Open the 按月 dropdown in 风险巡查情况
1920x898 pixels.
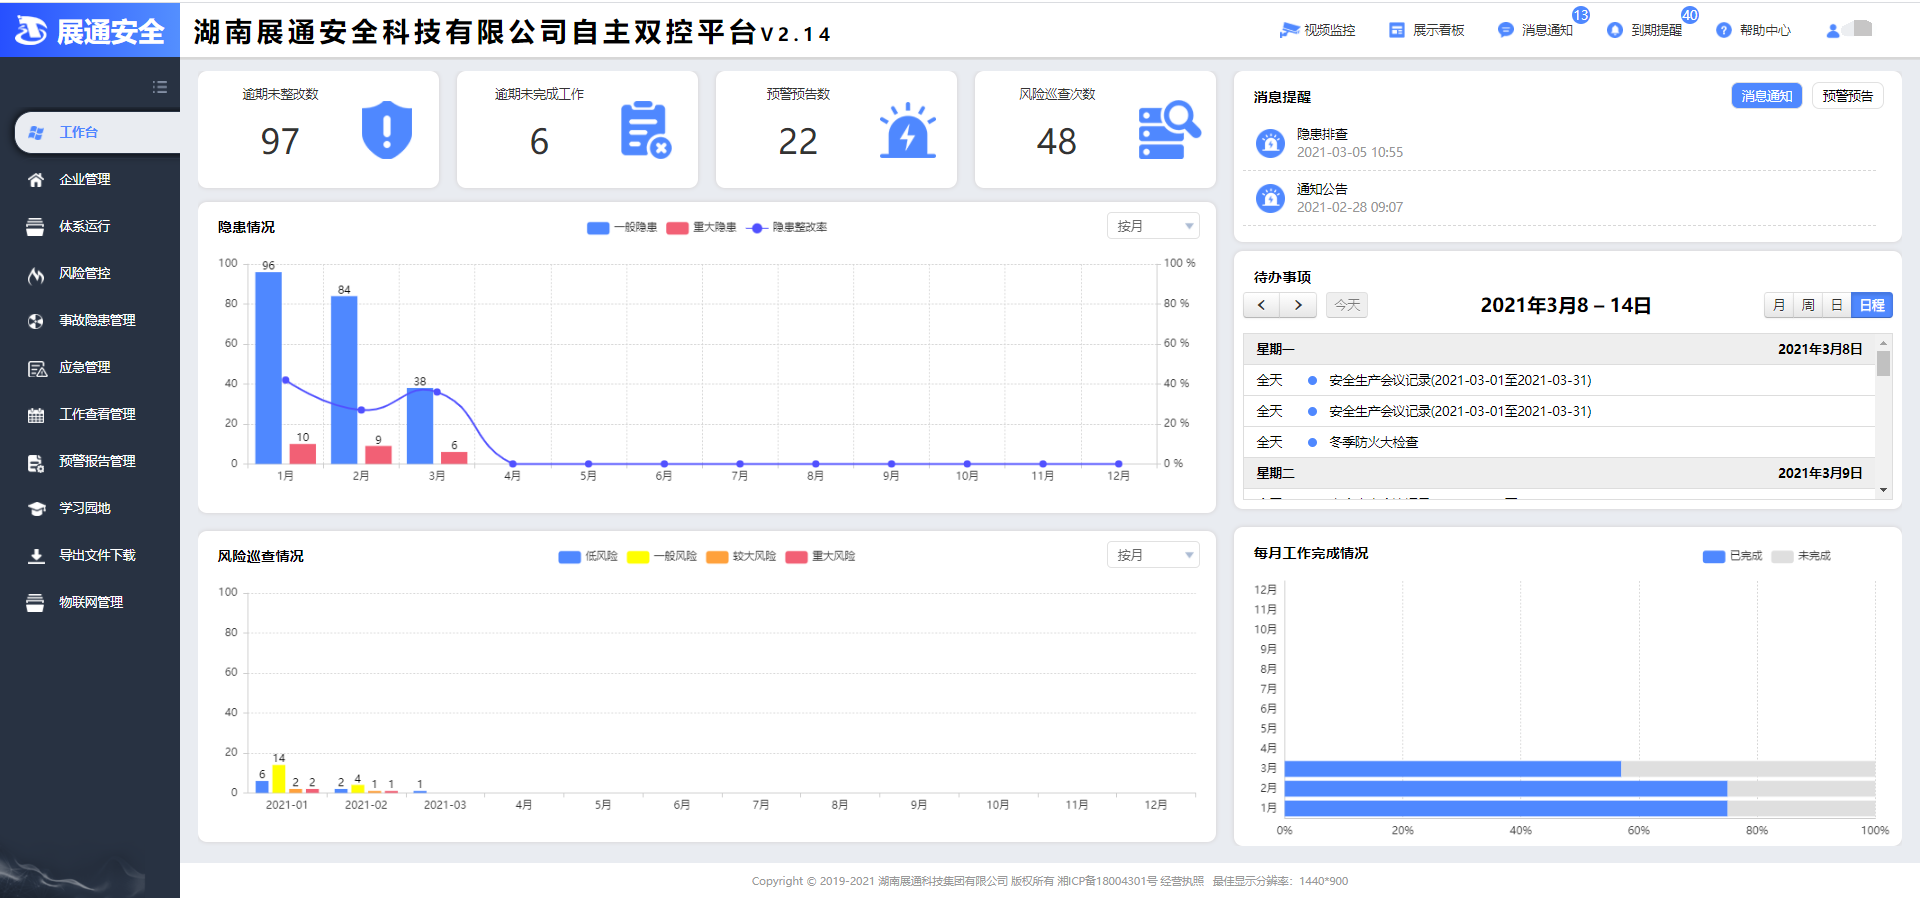1153,555
